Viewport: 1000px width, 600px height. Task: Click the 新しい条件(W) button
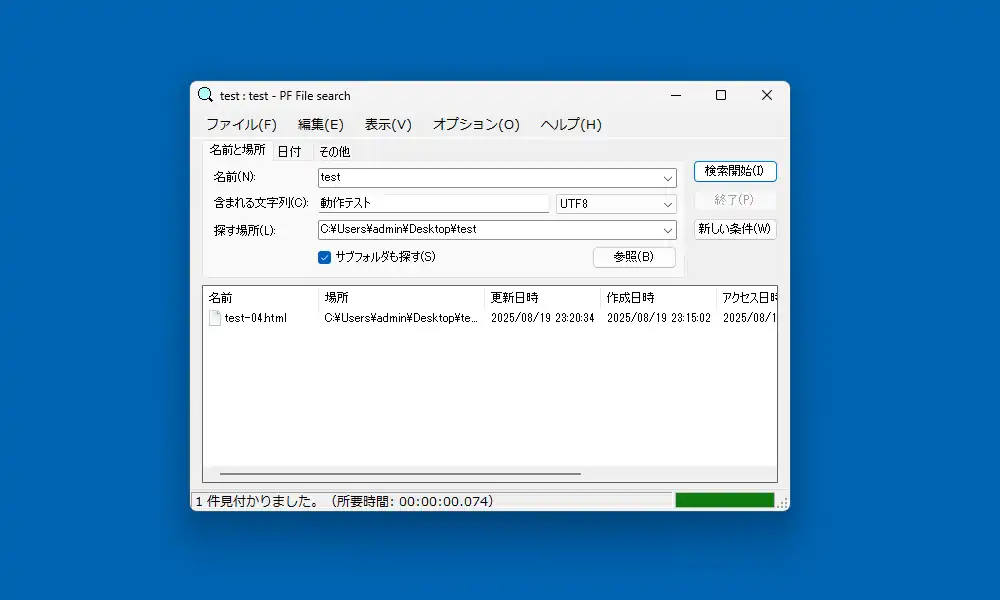(x=735, y=229)
